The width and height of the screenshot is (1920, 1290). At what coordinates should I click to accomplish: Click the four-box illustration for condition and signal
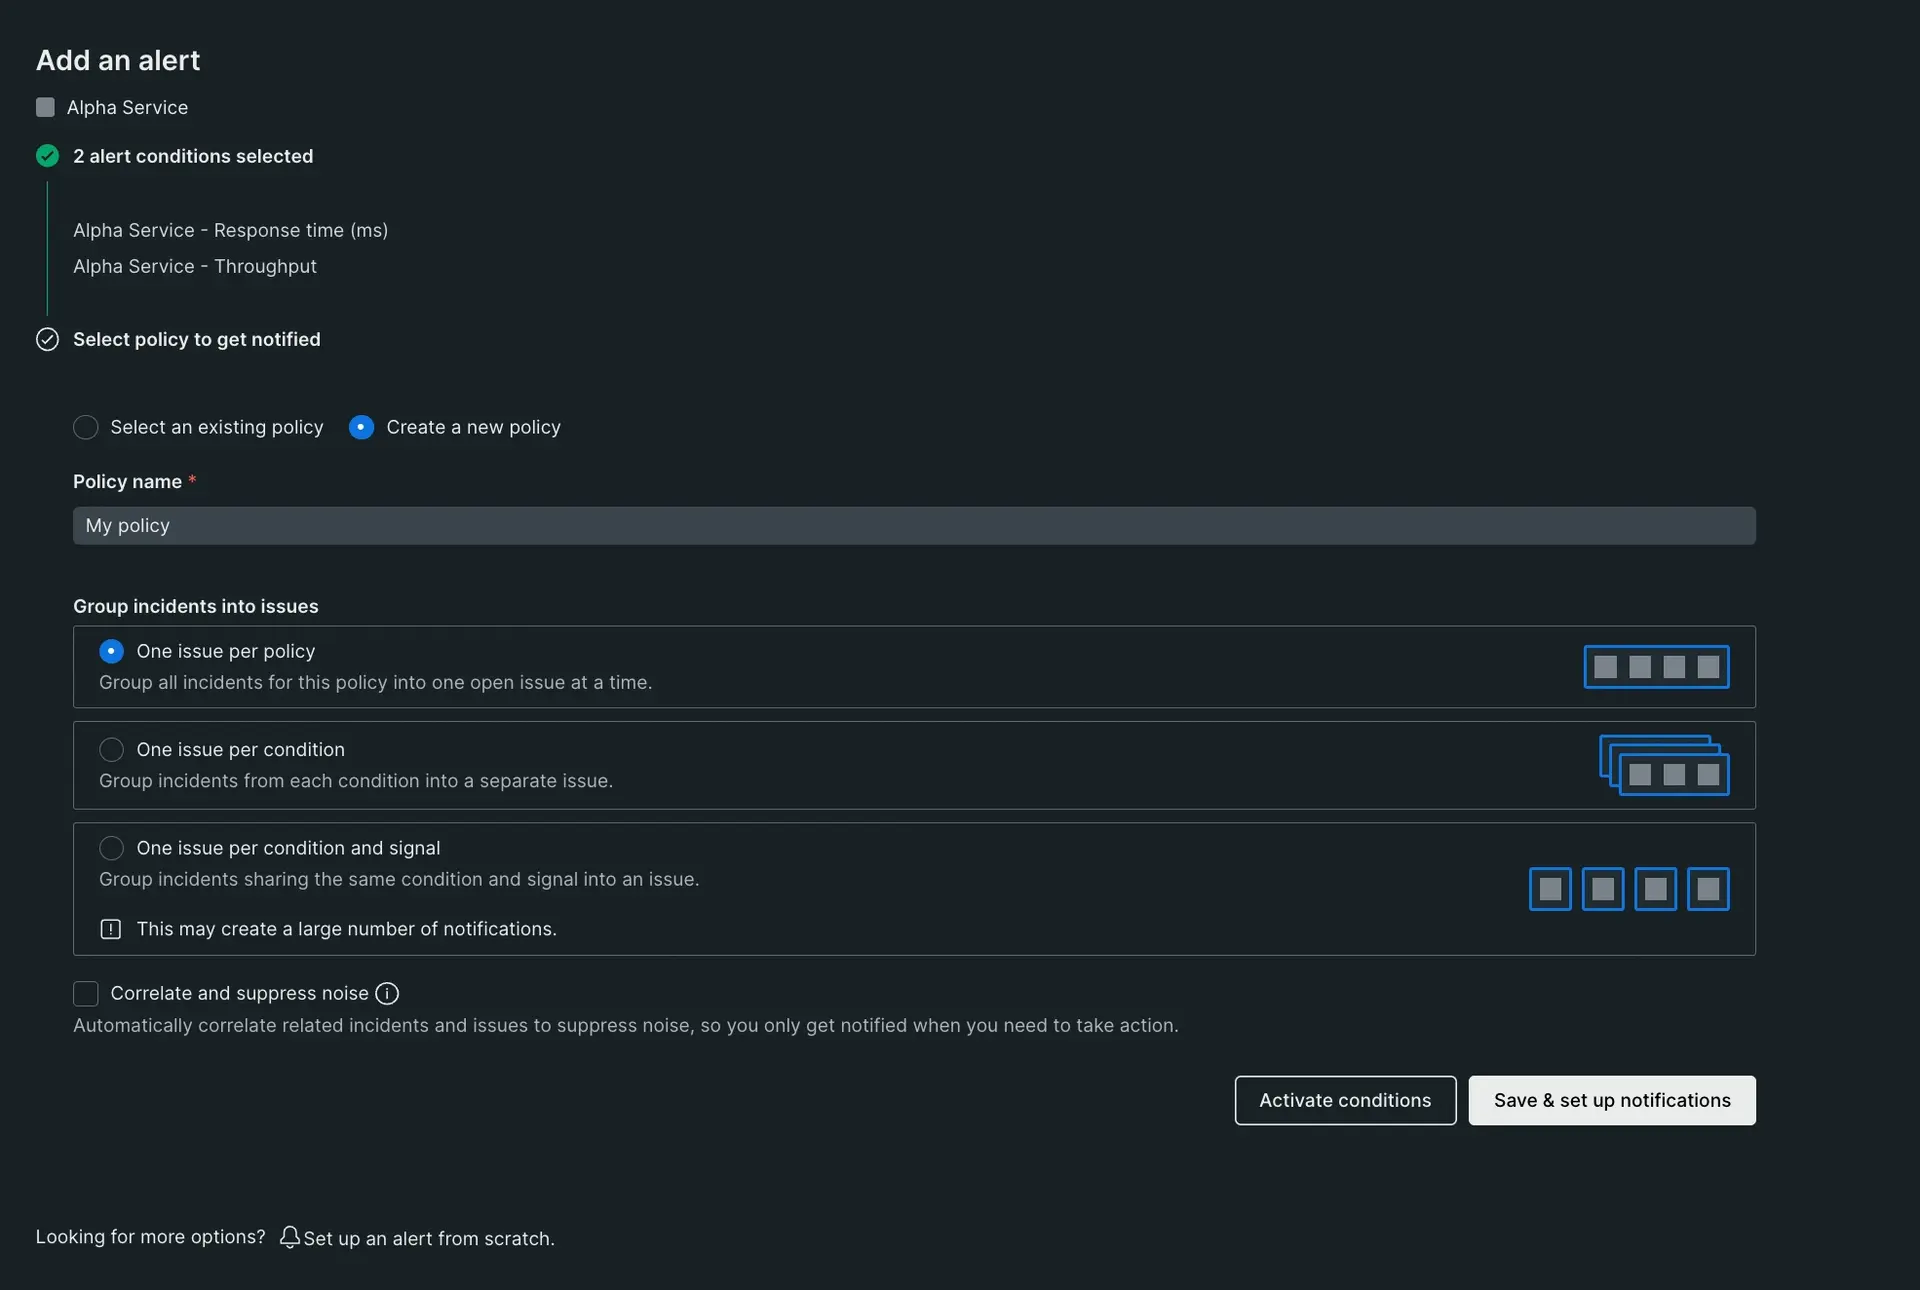[x=1629, y=889]
